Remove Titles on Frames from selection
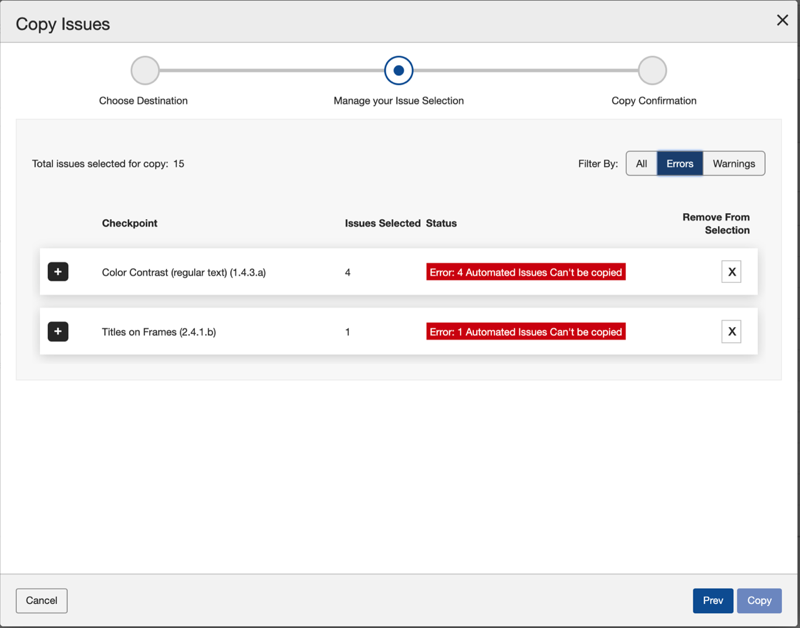Image resolution: width=800 pixels, height=628 pixels. (x=731, y=331)
